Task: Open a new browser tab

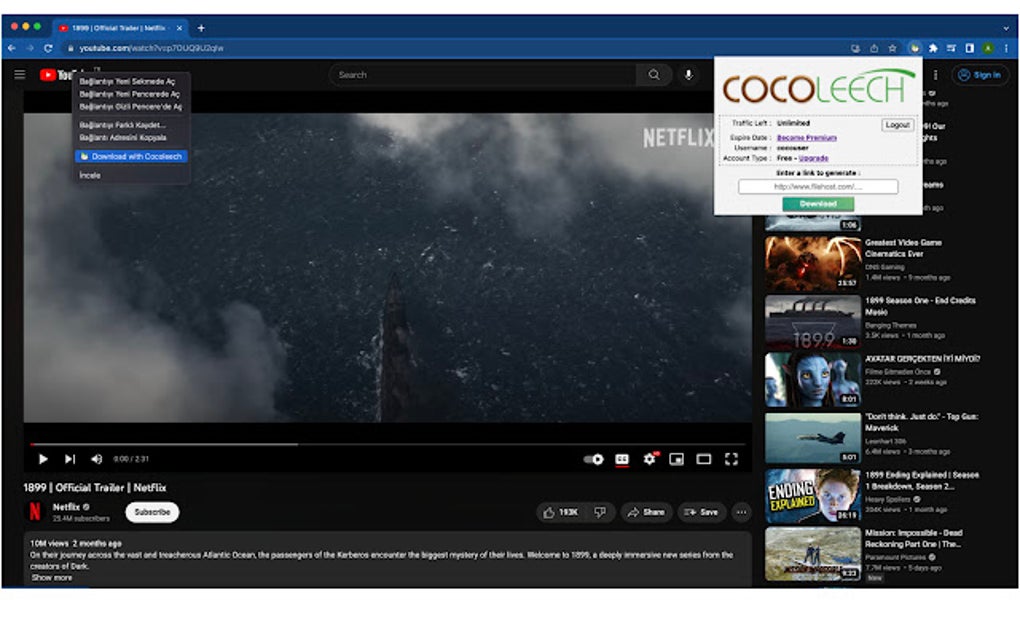Action: click(201, 28)
